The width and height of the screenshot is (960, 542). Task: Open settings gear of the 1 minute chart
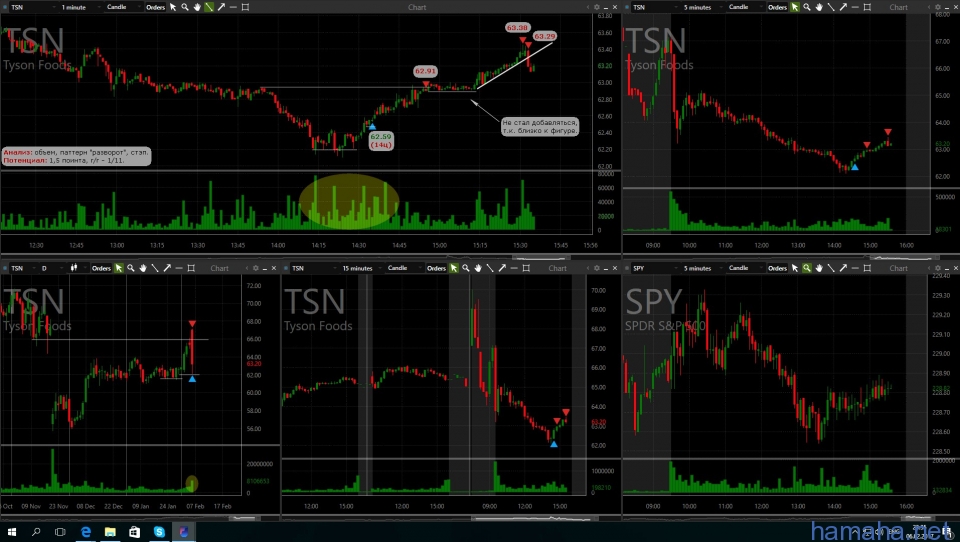(597, 7)
